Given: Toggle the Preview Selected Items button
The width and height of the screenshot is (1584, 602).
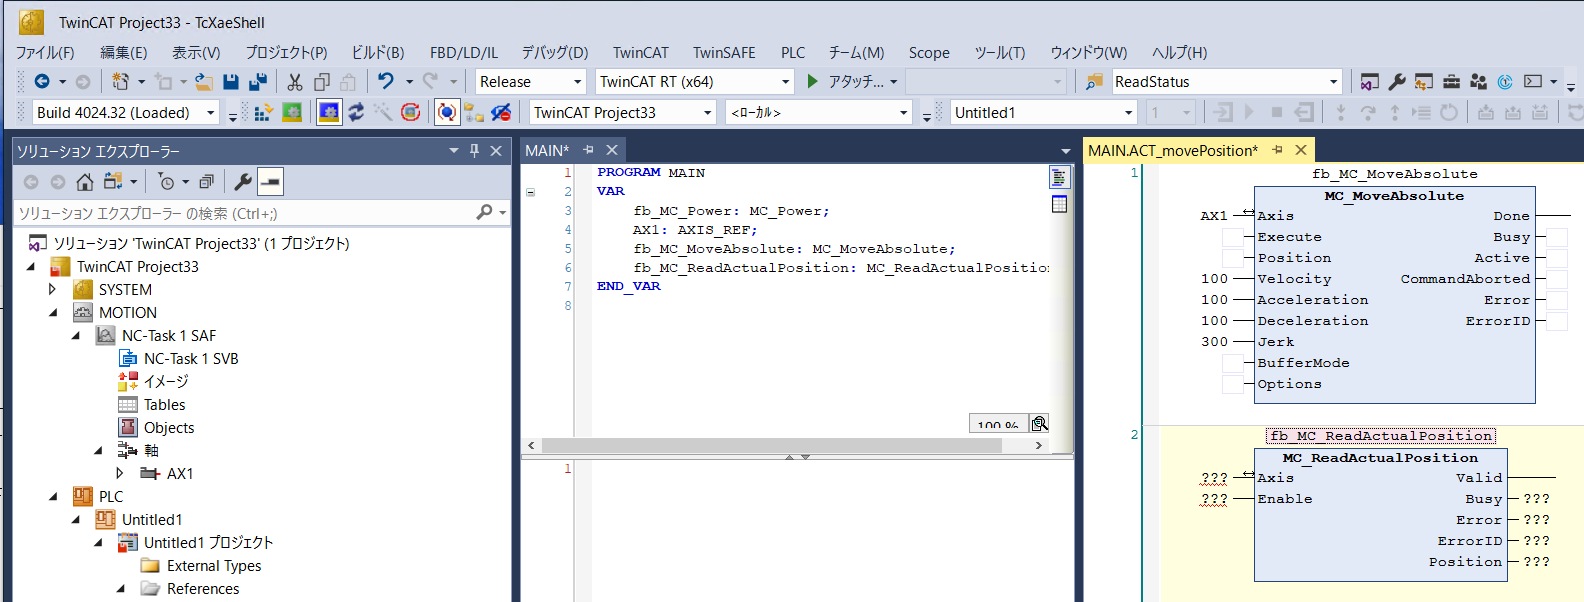Looking at the screenshot, I should (270, 182).
